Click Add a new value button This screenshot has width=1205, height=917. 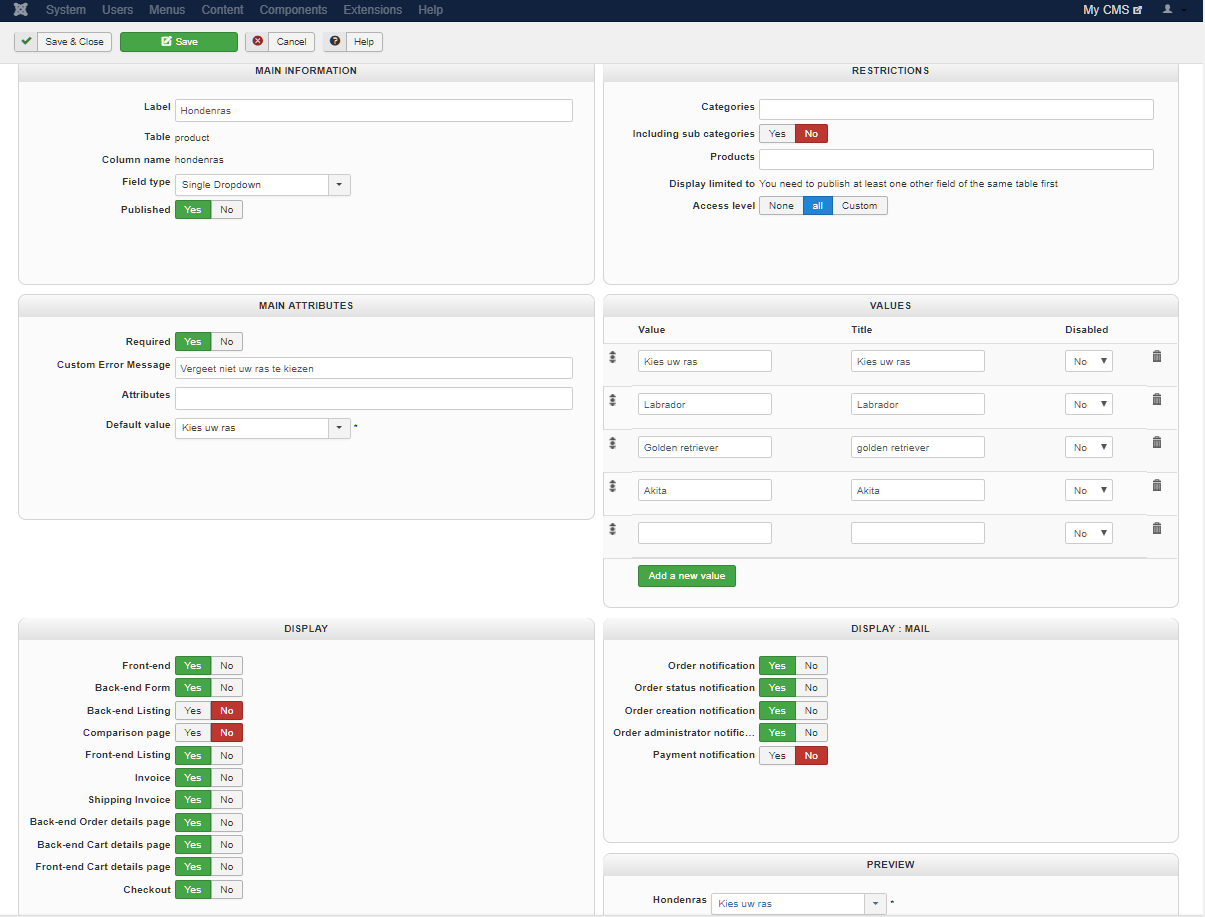click(x=686, y=576)
